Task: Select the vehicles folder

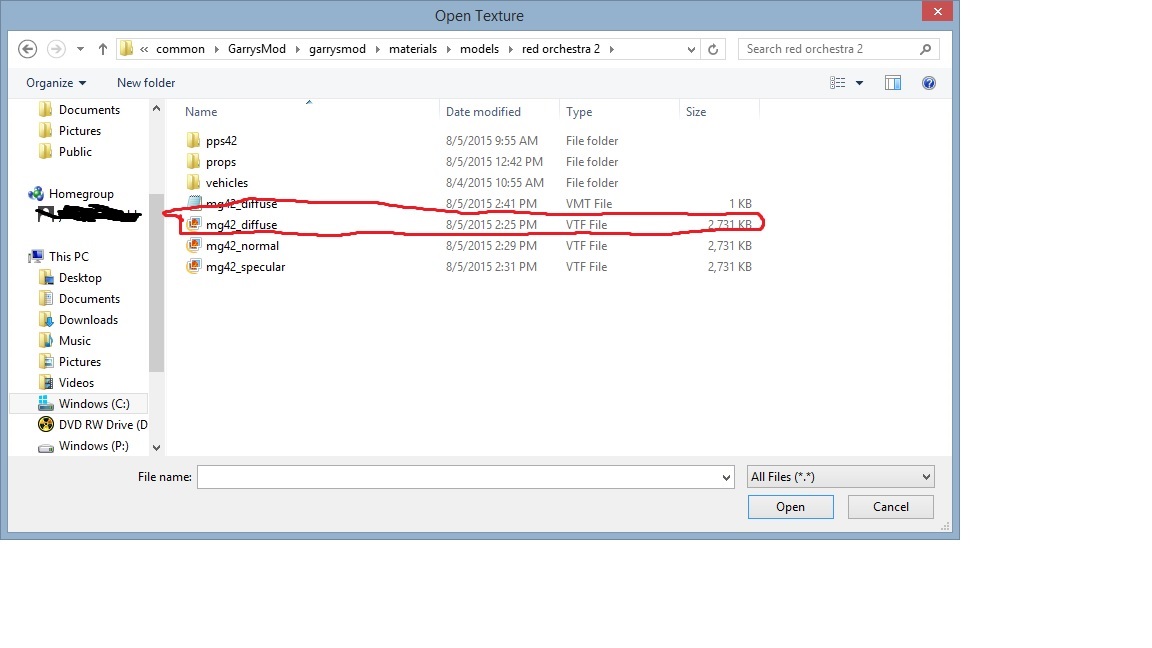Action: [x=226, y=183]
